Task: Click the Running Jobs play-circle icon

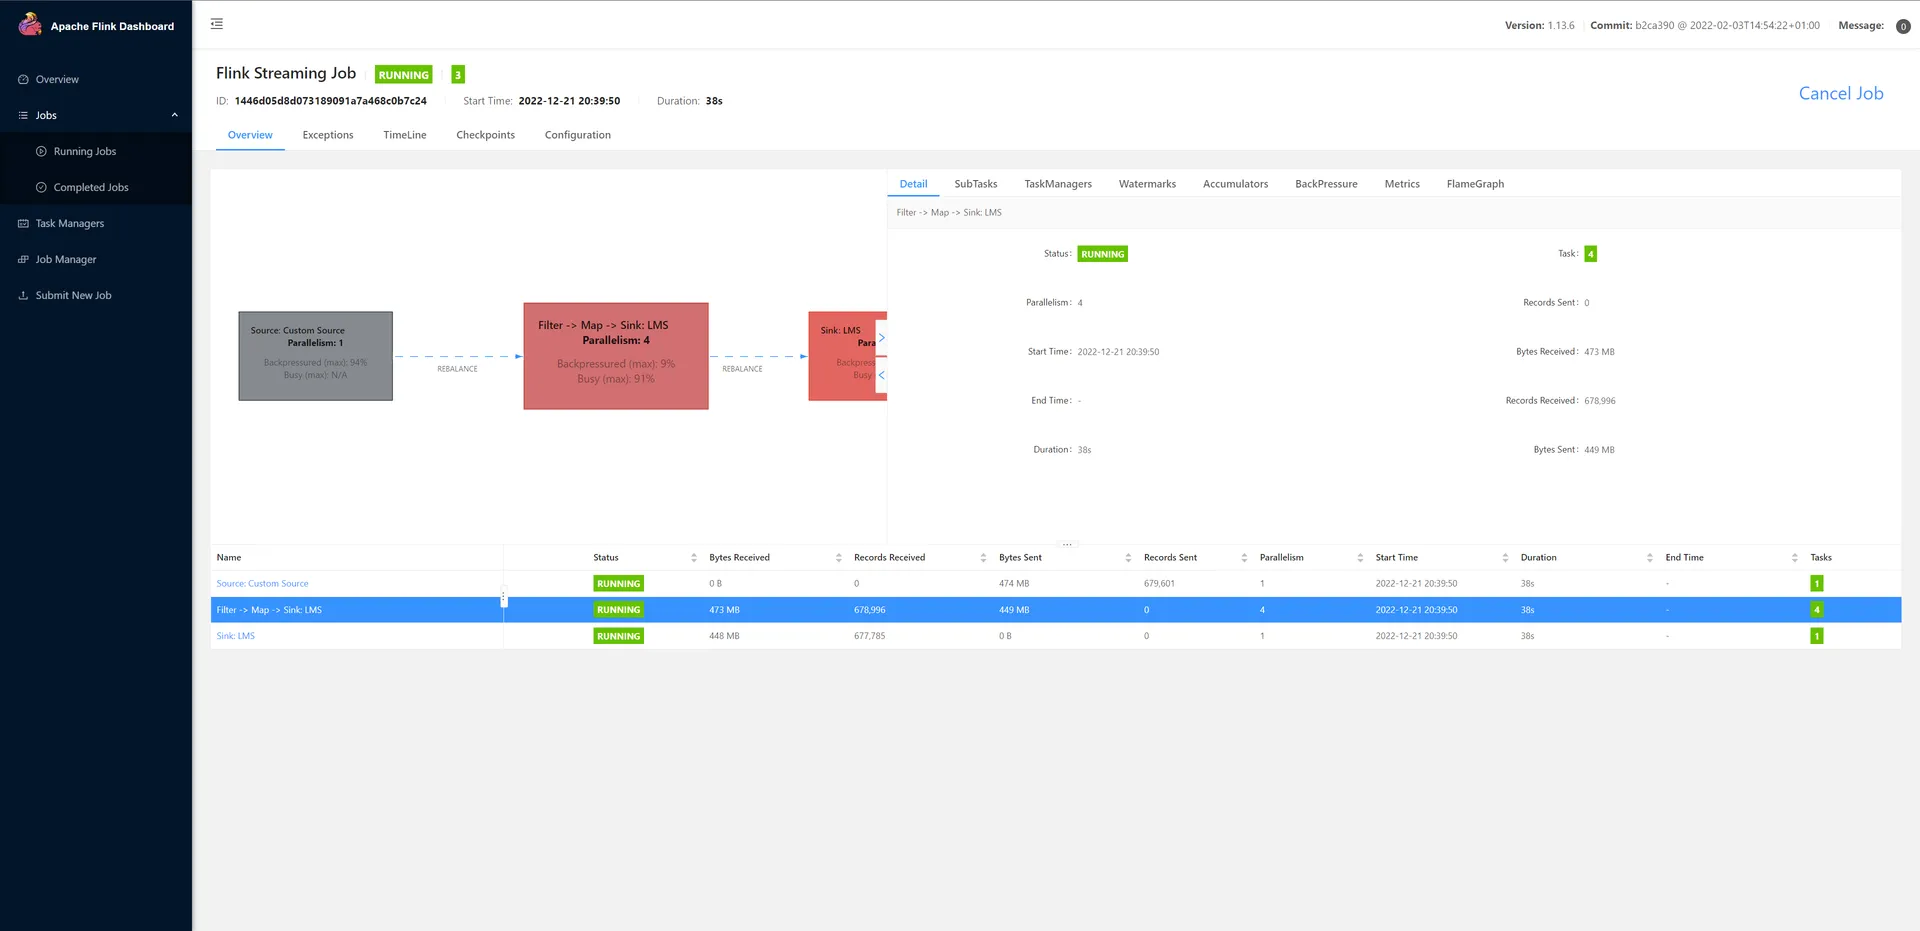Action: coord(41,152)
